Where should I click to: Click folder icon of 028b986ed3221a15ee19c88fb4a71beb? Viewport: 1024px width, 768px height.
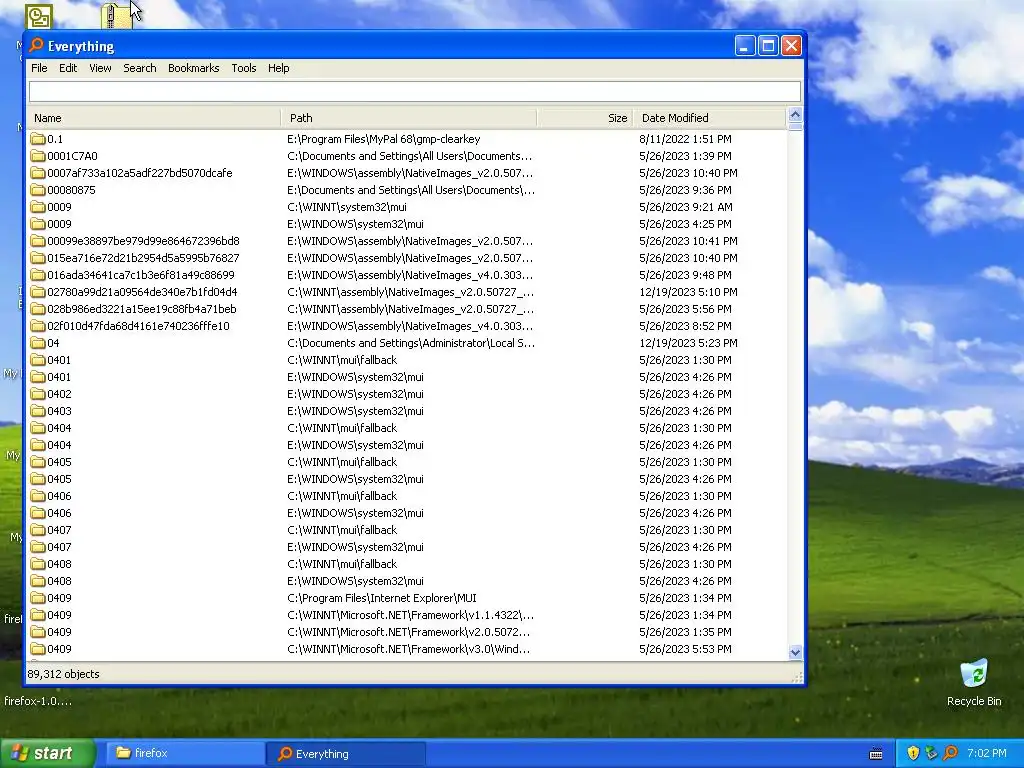pos(38,309)
